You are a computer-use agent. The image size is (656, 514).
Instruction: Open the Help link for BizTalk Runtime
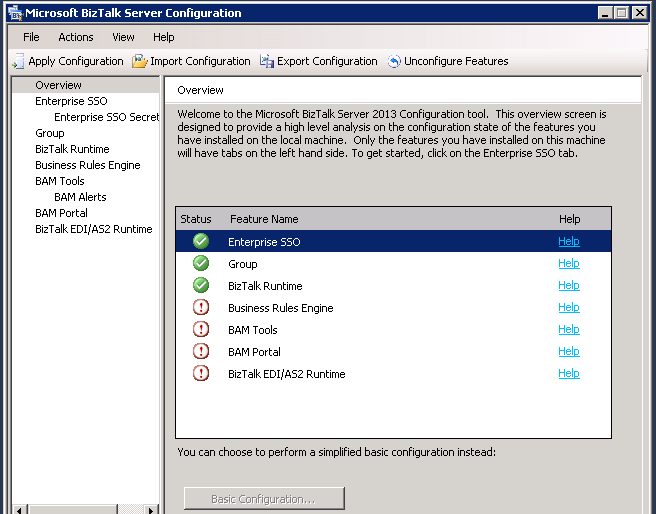click(x=569, y=286)
